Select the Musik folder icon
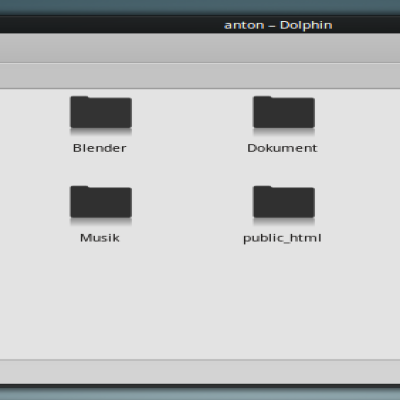 pos(101,202)
